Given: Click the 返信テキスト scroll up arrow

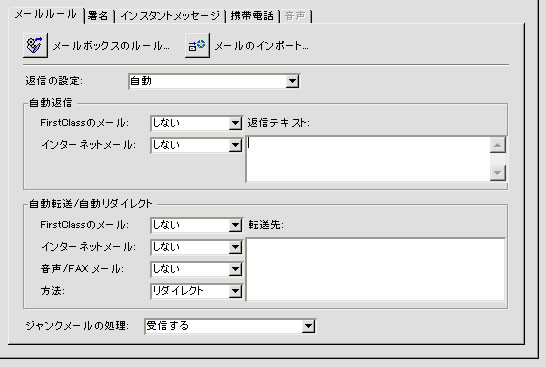Looking at the screenshot, I should (498, 145).
